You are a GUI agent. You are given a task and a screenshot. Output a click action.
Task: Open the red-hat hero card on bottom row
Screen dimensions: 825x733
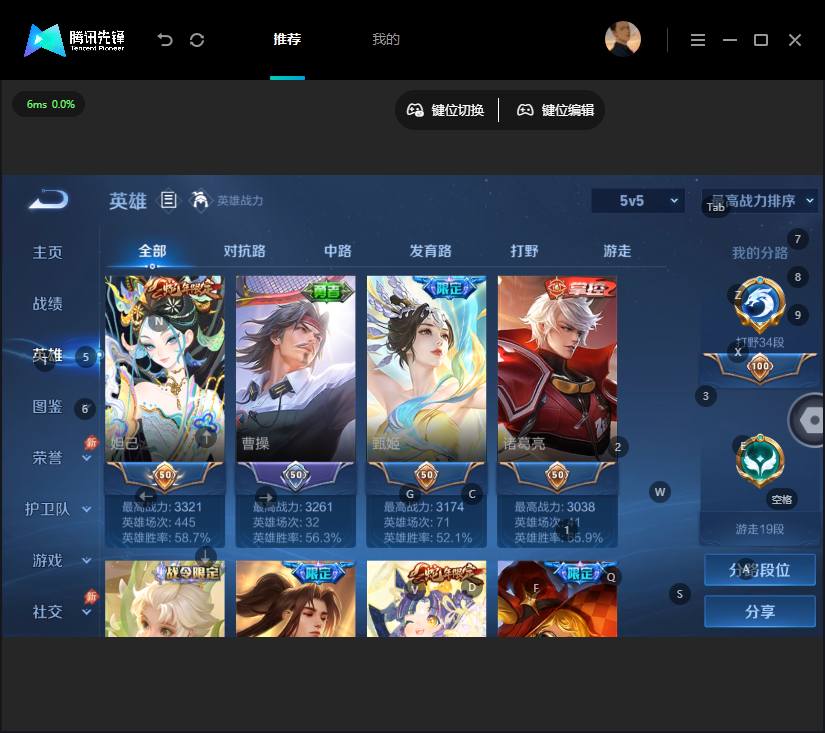[558, 599]
